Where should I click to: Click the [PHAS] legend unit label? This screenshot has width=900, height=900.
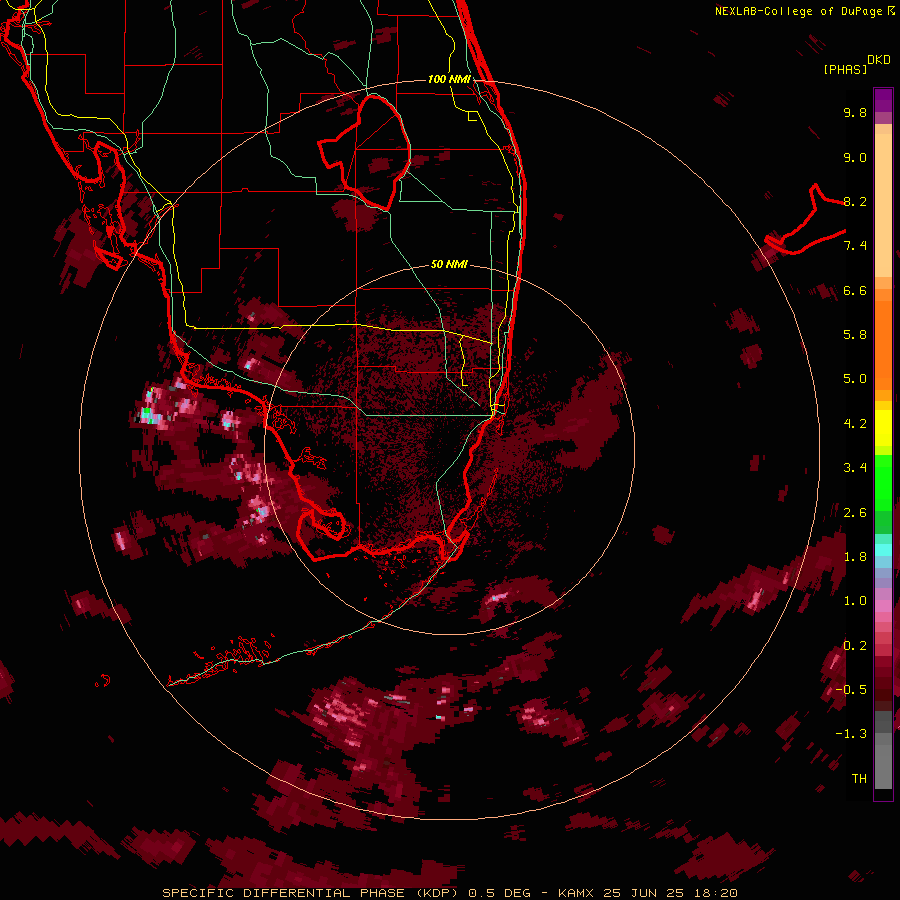(845, 70)
